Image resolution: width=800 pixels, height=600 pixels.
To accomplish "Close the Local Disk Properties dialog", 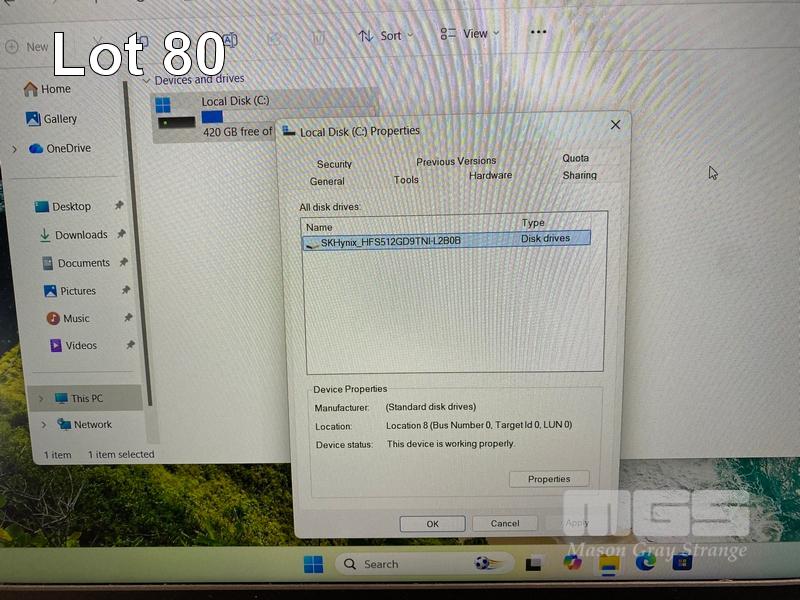I will (615, 124).
